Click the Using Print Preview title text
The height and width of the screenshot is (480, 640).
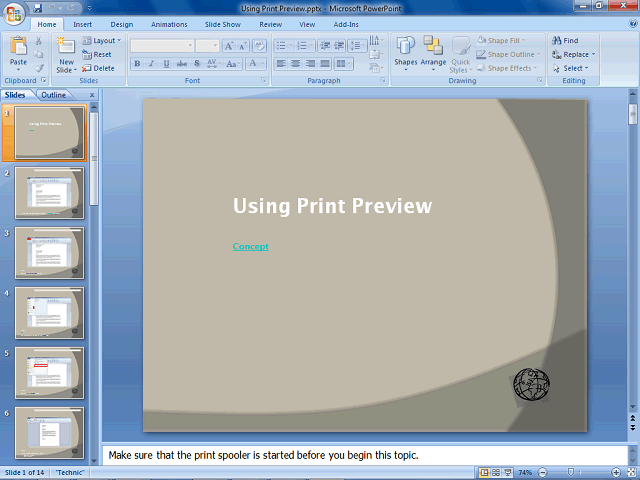coord(332,205)
